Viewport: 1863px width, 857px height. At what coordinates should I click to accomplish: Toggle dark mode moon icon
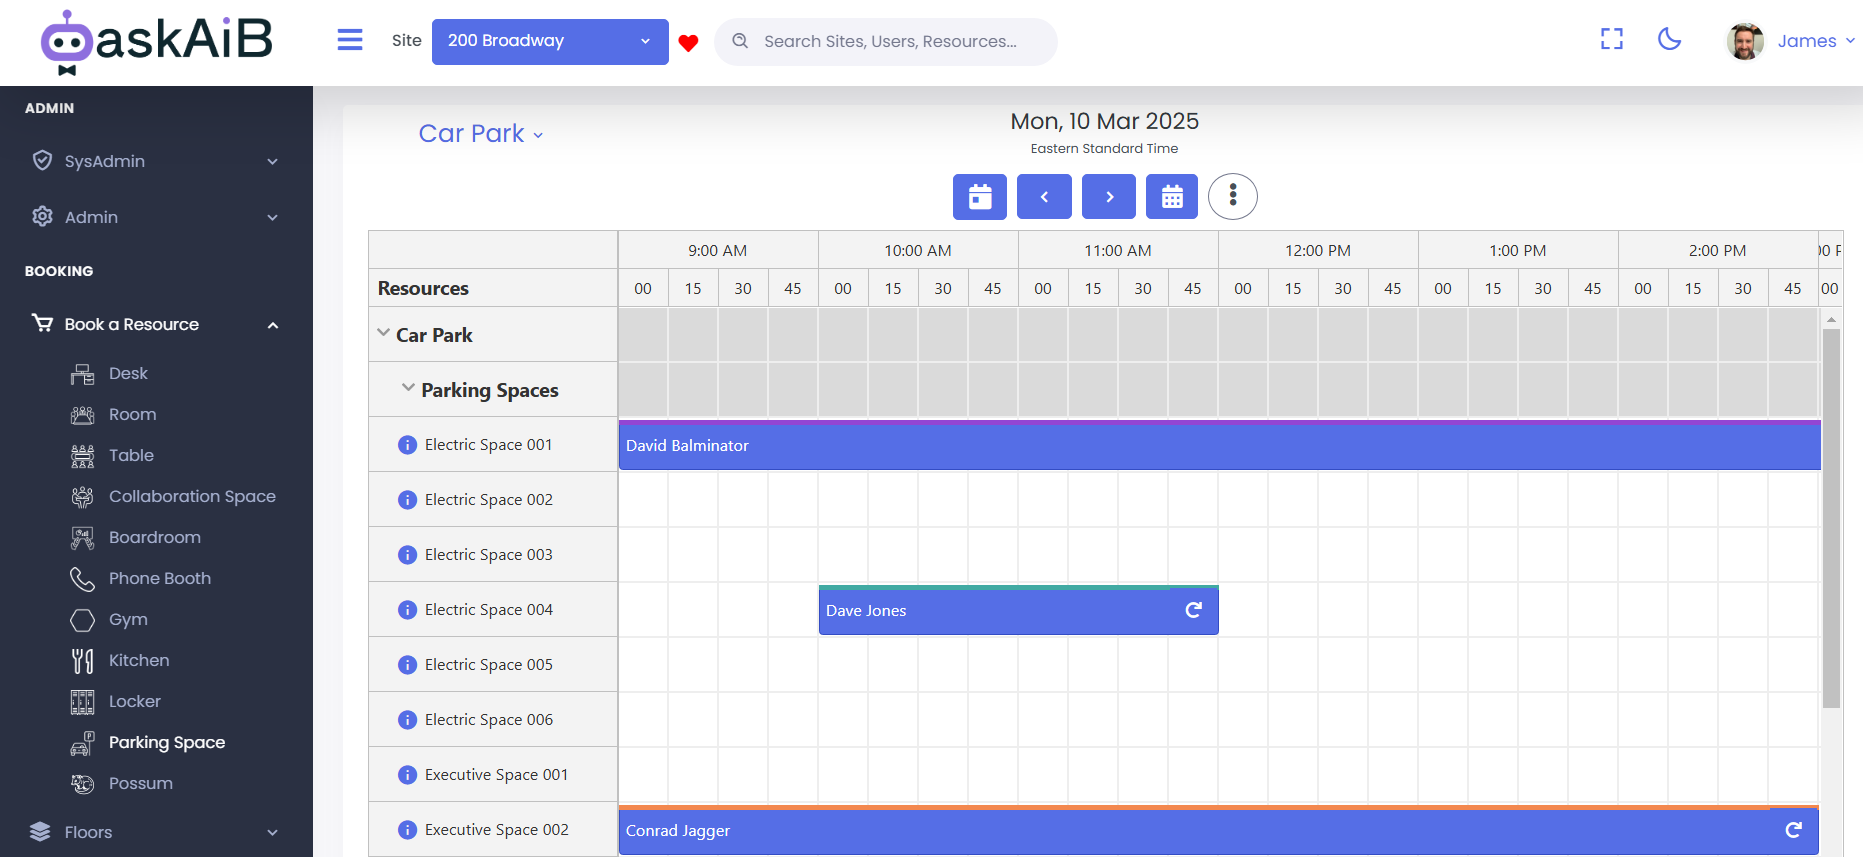click(x=1669, y=40)
